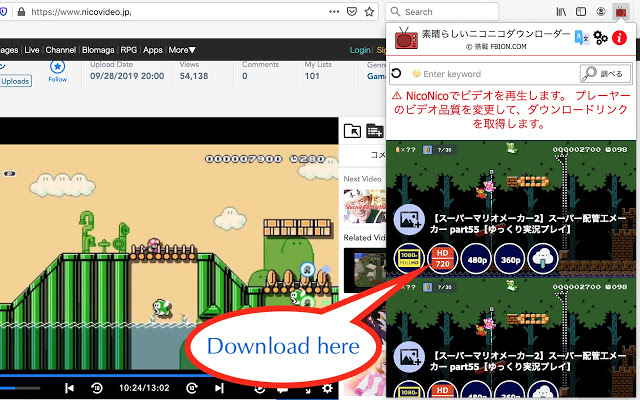Open the Blomaga menu item
The image size is (640, 400).
click(98, 50)
